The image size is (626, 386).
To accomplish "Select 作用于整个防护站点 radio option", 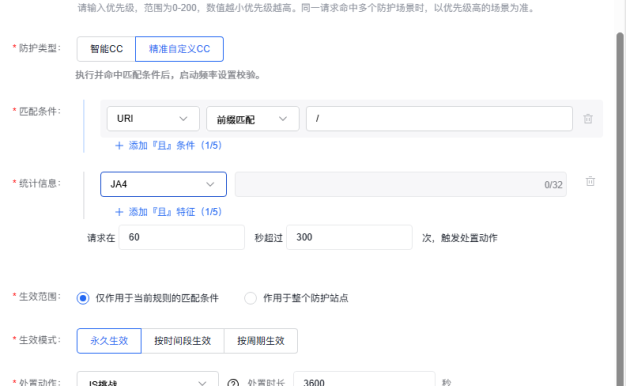I will (250, 298).
